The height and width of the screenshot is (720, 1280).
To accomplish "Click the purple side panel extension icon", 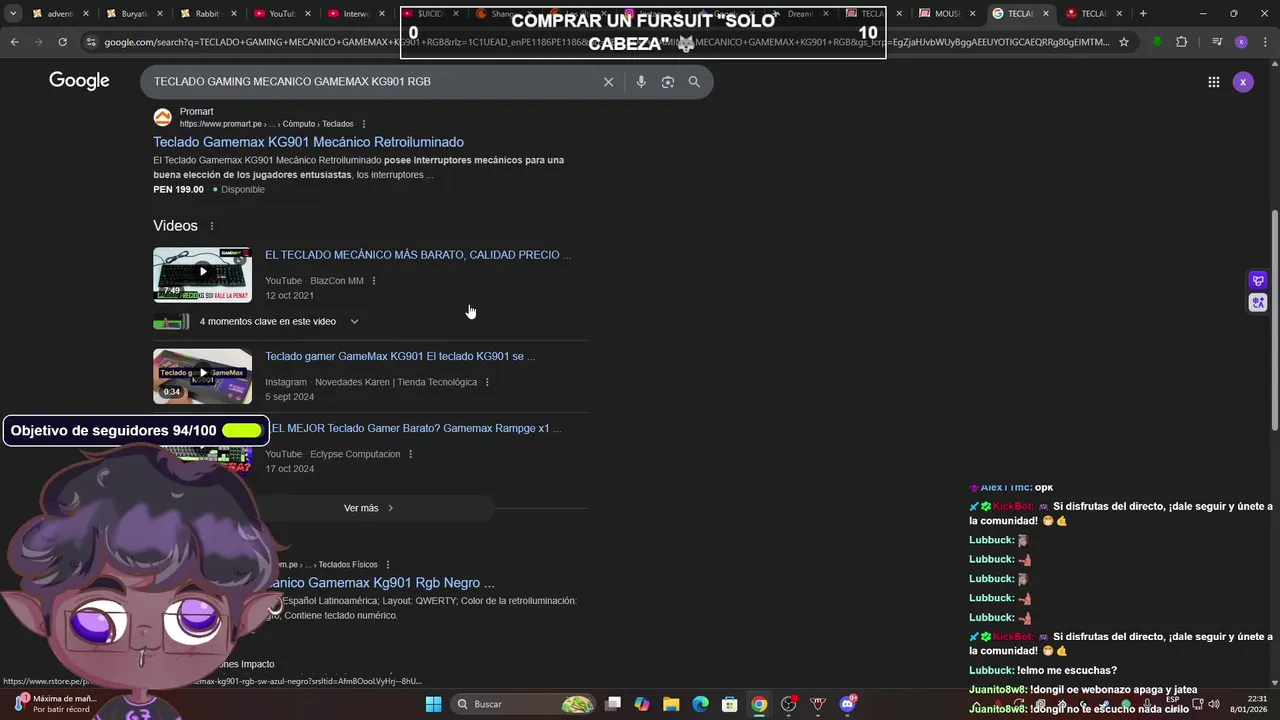I will (1258, 281).
